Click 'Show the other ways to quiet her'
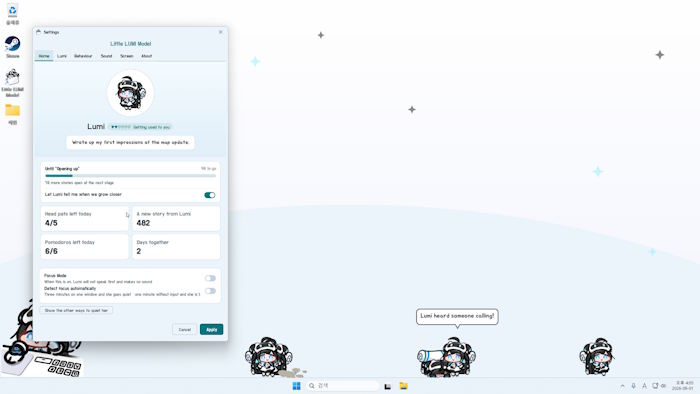The height and width of the screenshot is (394, 700). tap(76, 310)
